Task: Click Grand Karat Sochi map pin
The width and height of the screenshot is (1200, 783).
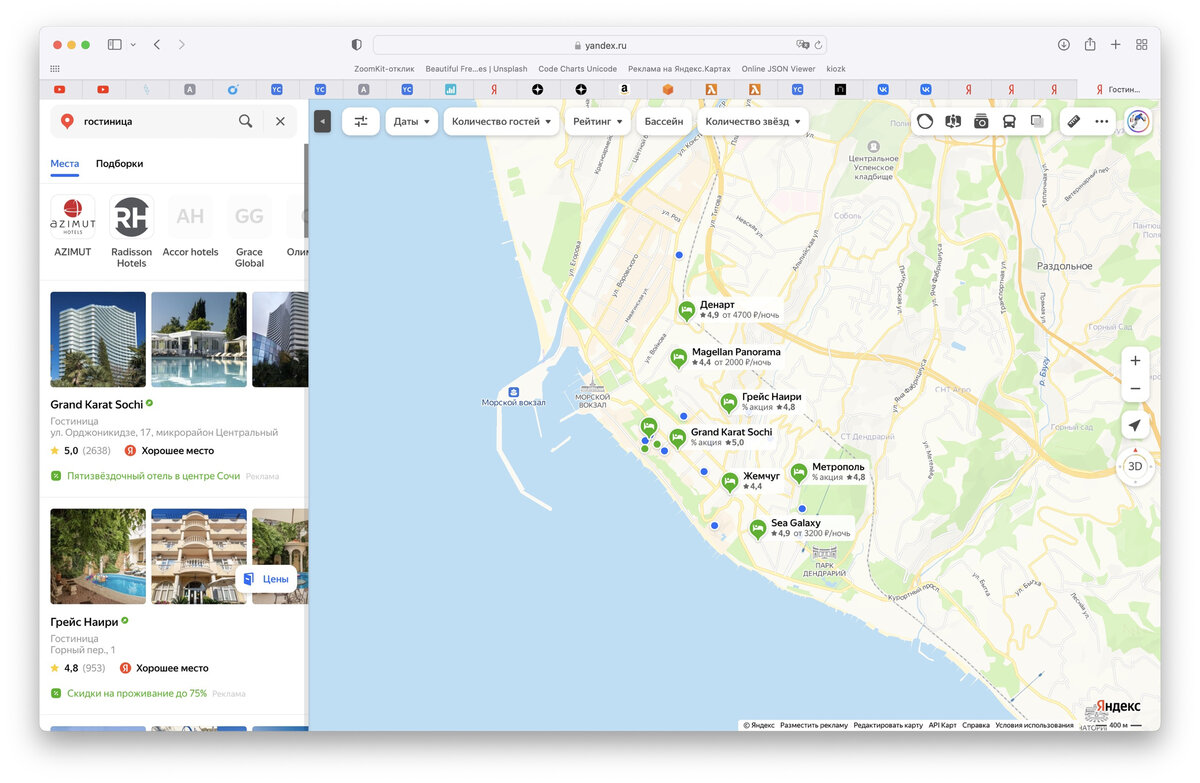Action: (x=678, y=437)
